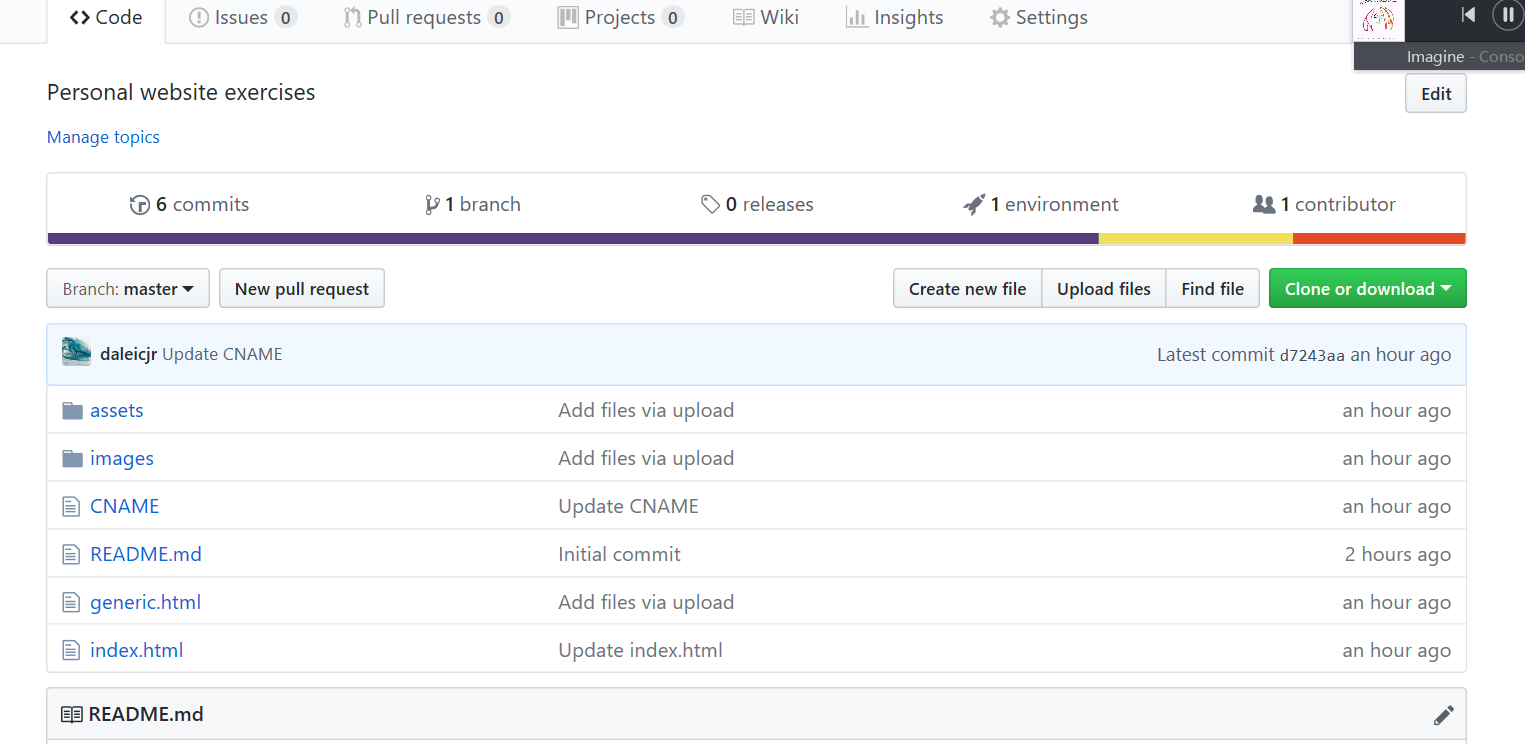Open the 1 environment page
This screenshot has height=744, width=1525.
[x=1041, y=204]
